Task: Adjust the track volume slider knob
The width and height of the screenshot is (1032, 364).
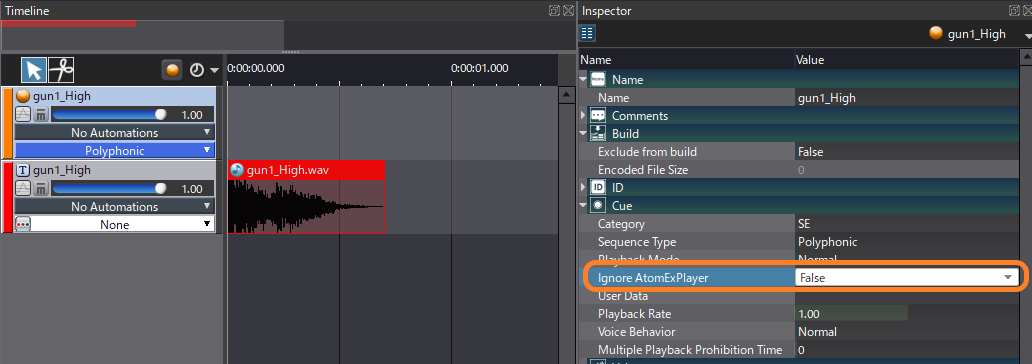Action: click(x=161, y=188)
